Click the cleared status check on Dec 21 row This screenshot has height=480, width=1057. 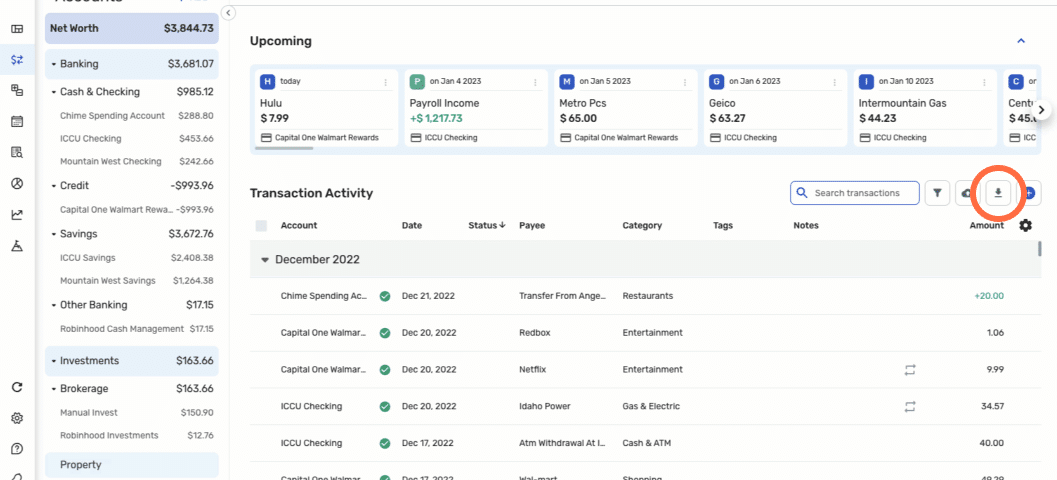pyautogui.click(x=385, y=296)
